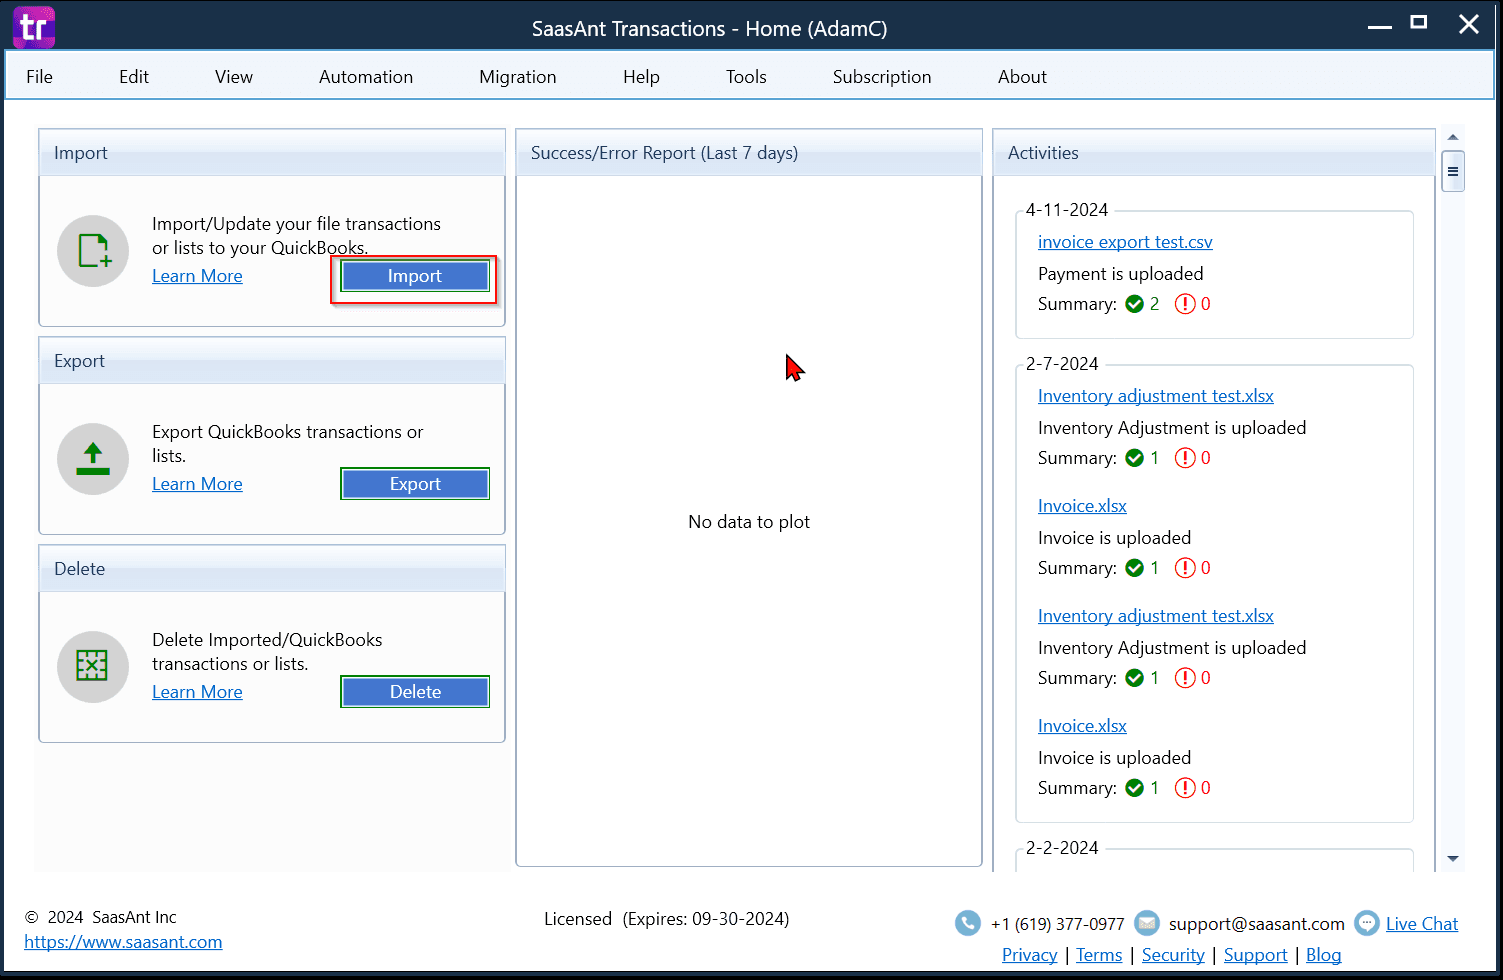Open the Subscription menu
This screenshot has width=1503, height=980.
(x=882, y=77)
